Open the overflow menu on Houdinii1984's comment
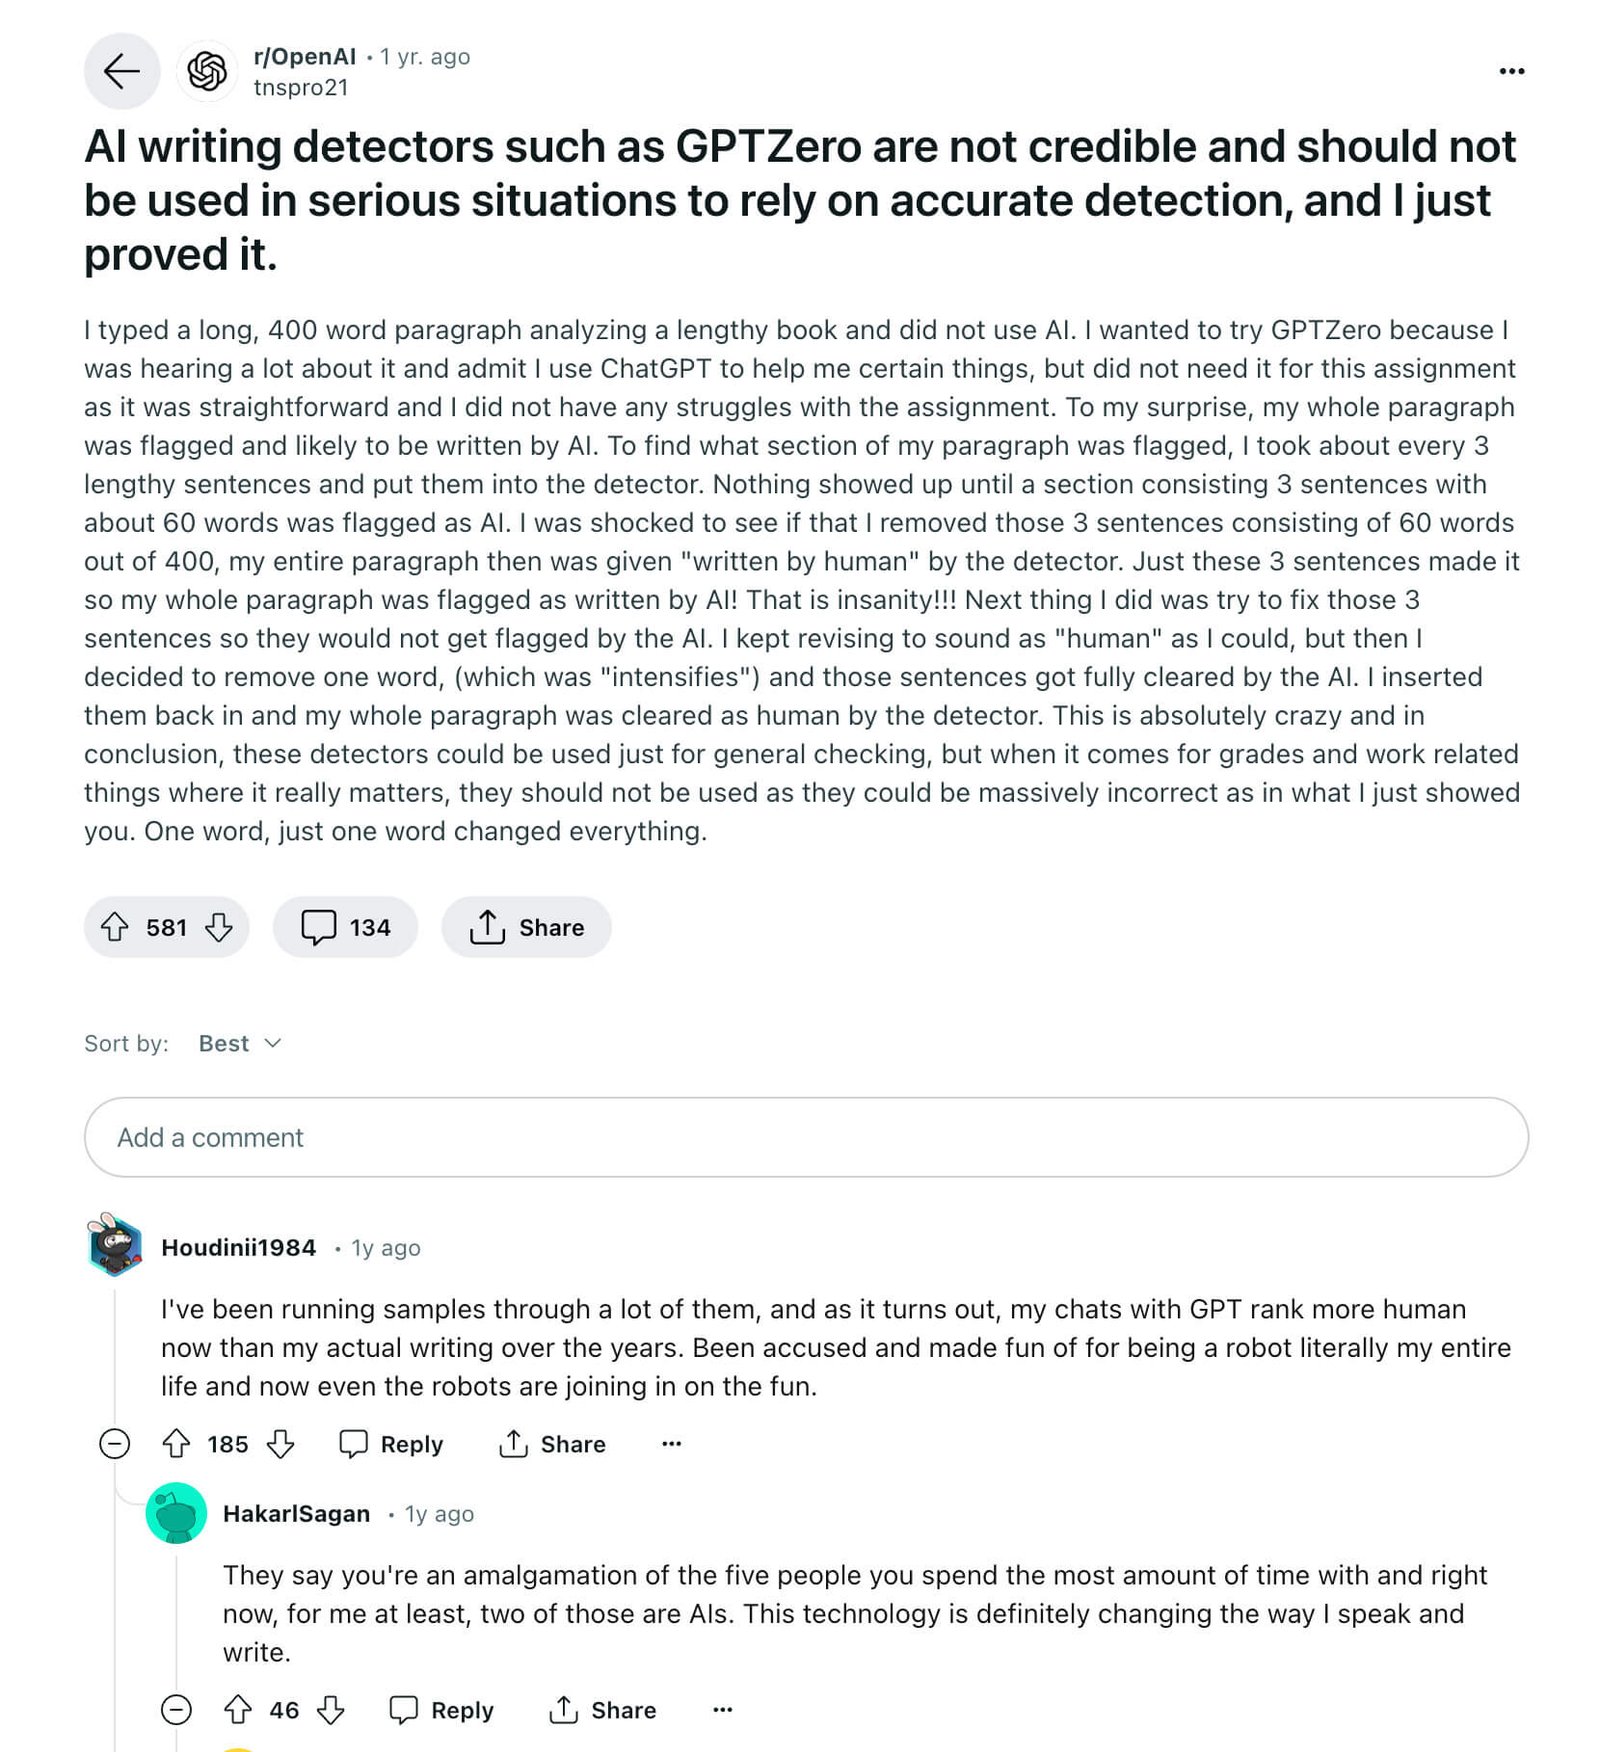This screenshot has width=1600, height=1752. click(x=671, y=1443)
